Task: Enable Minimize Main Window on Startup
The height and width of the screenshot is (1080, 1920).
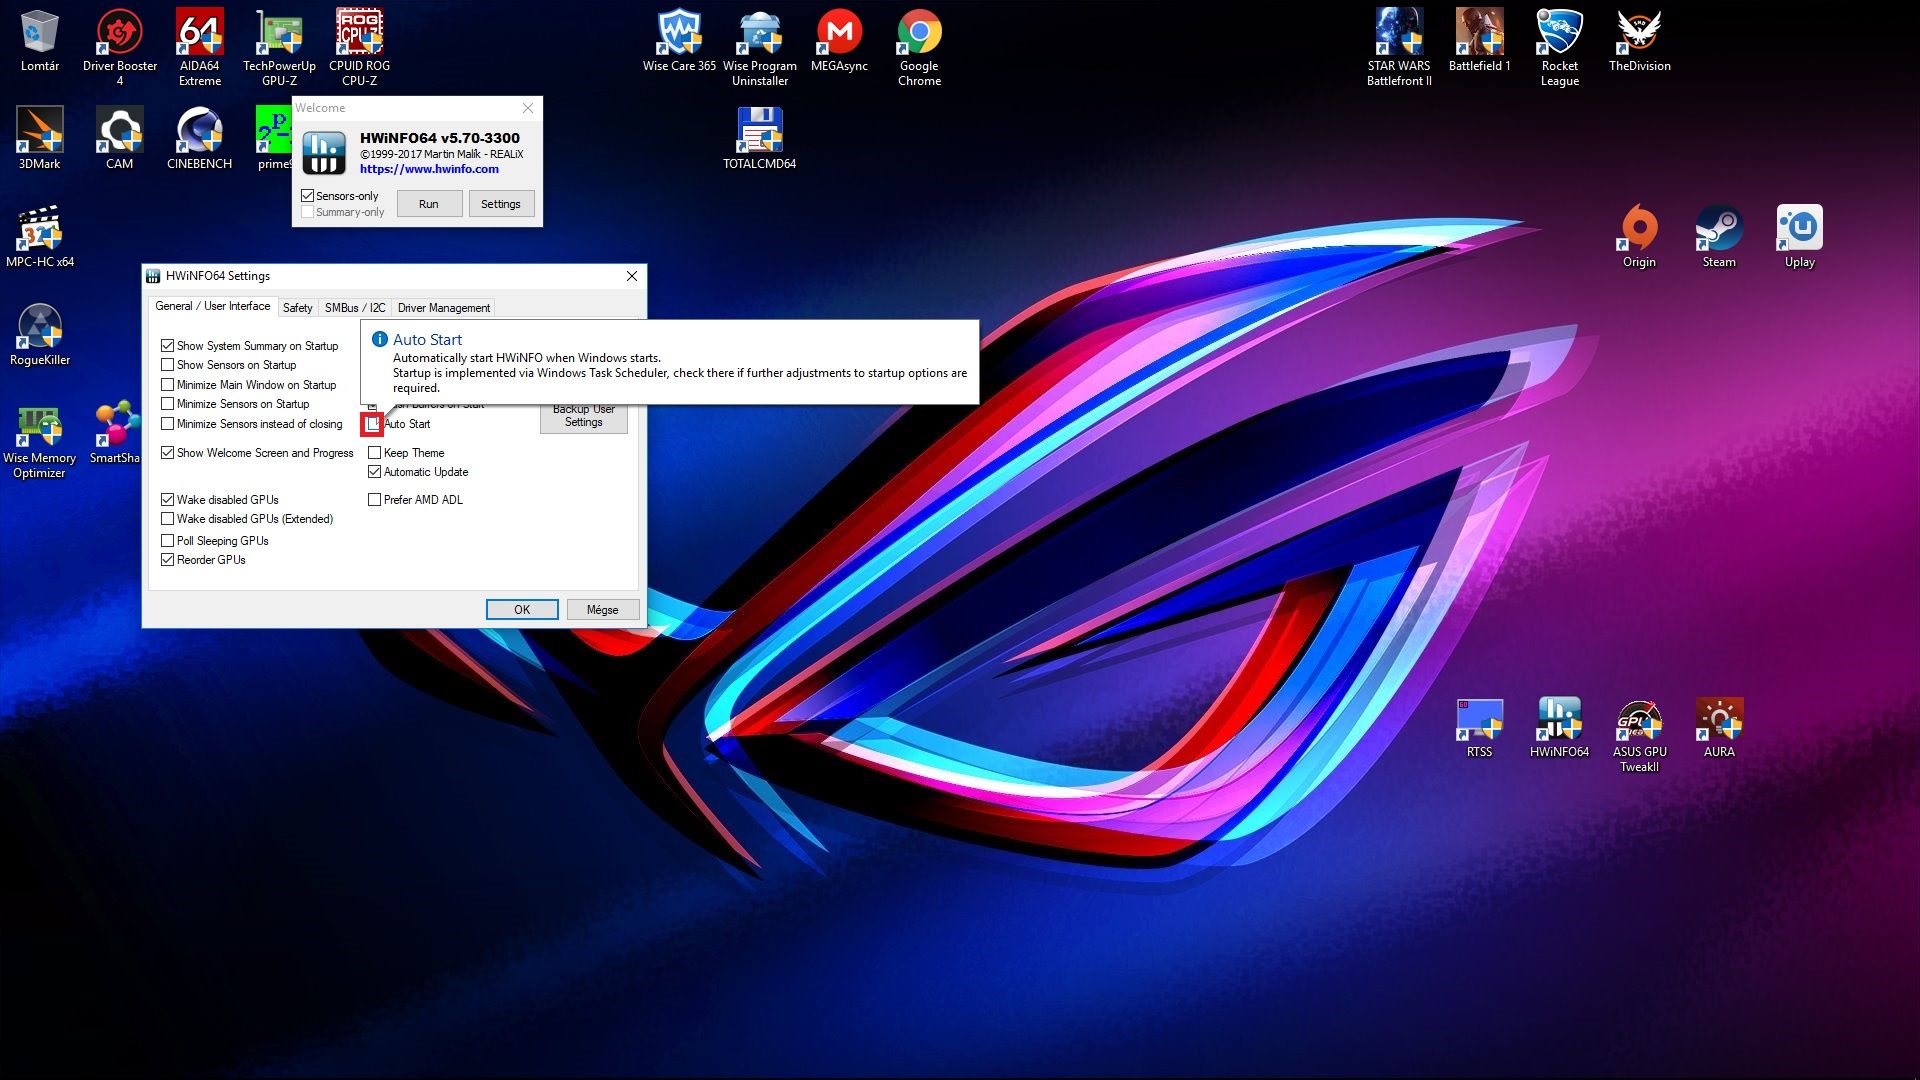Action: (168, 385)
